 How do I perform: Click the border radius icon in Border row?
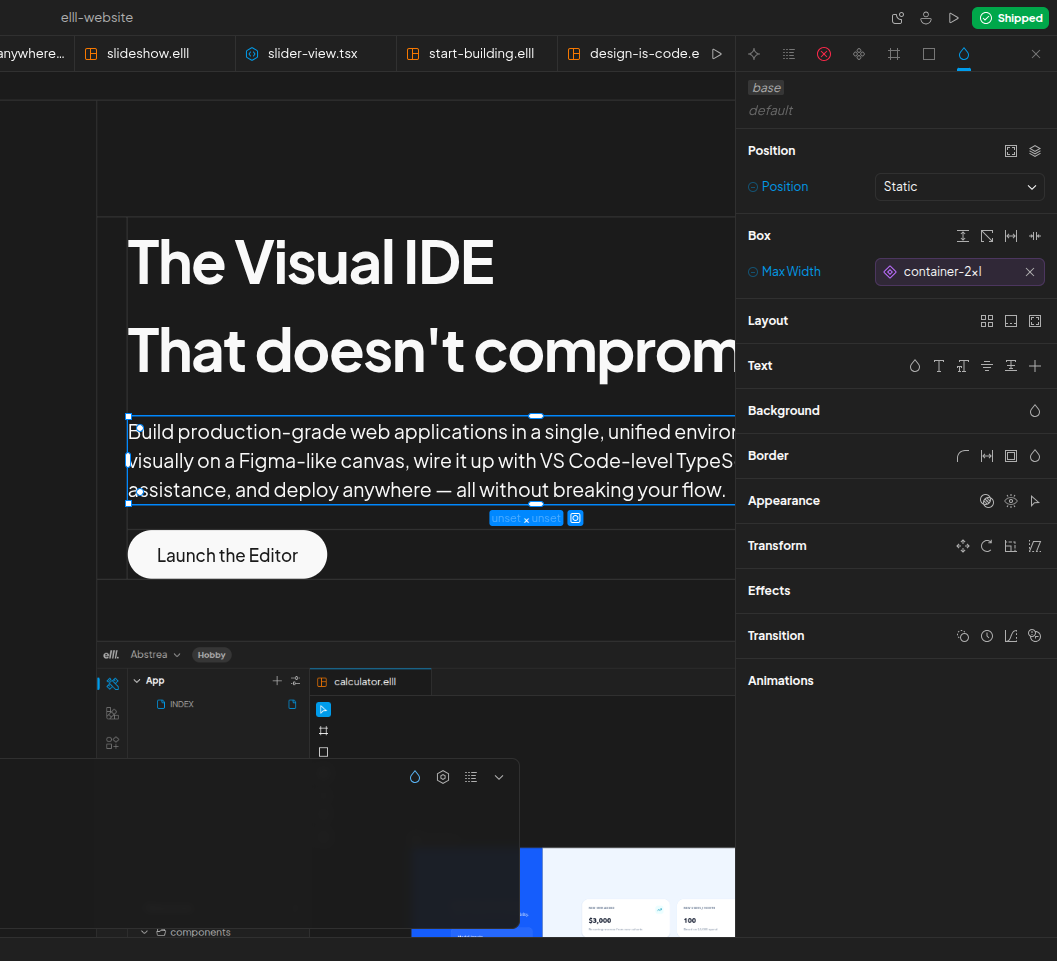point(963,456)
